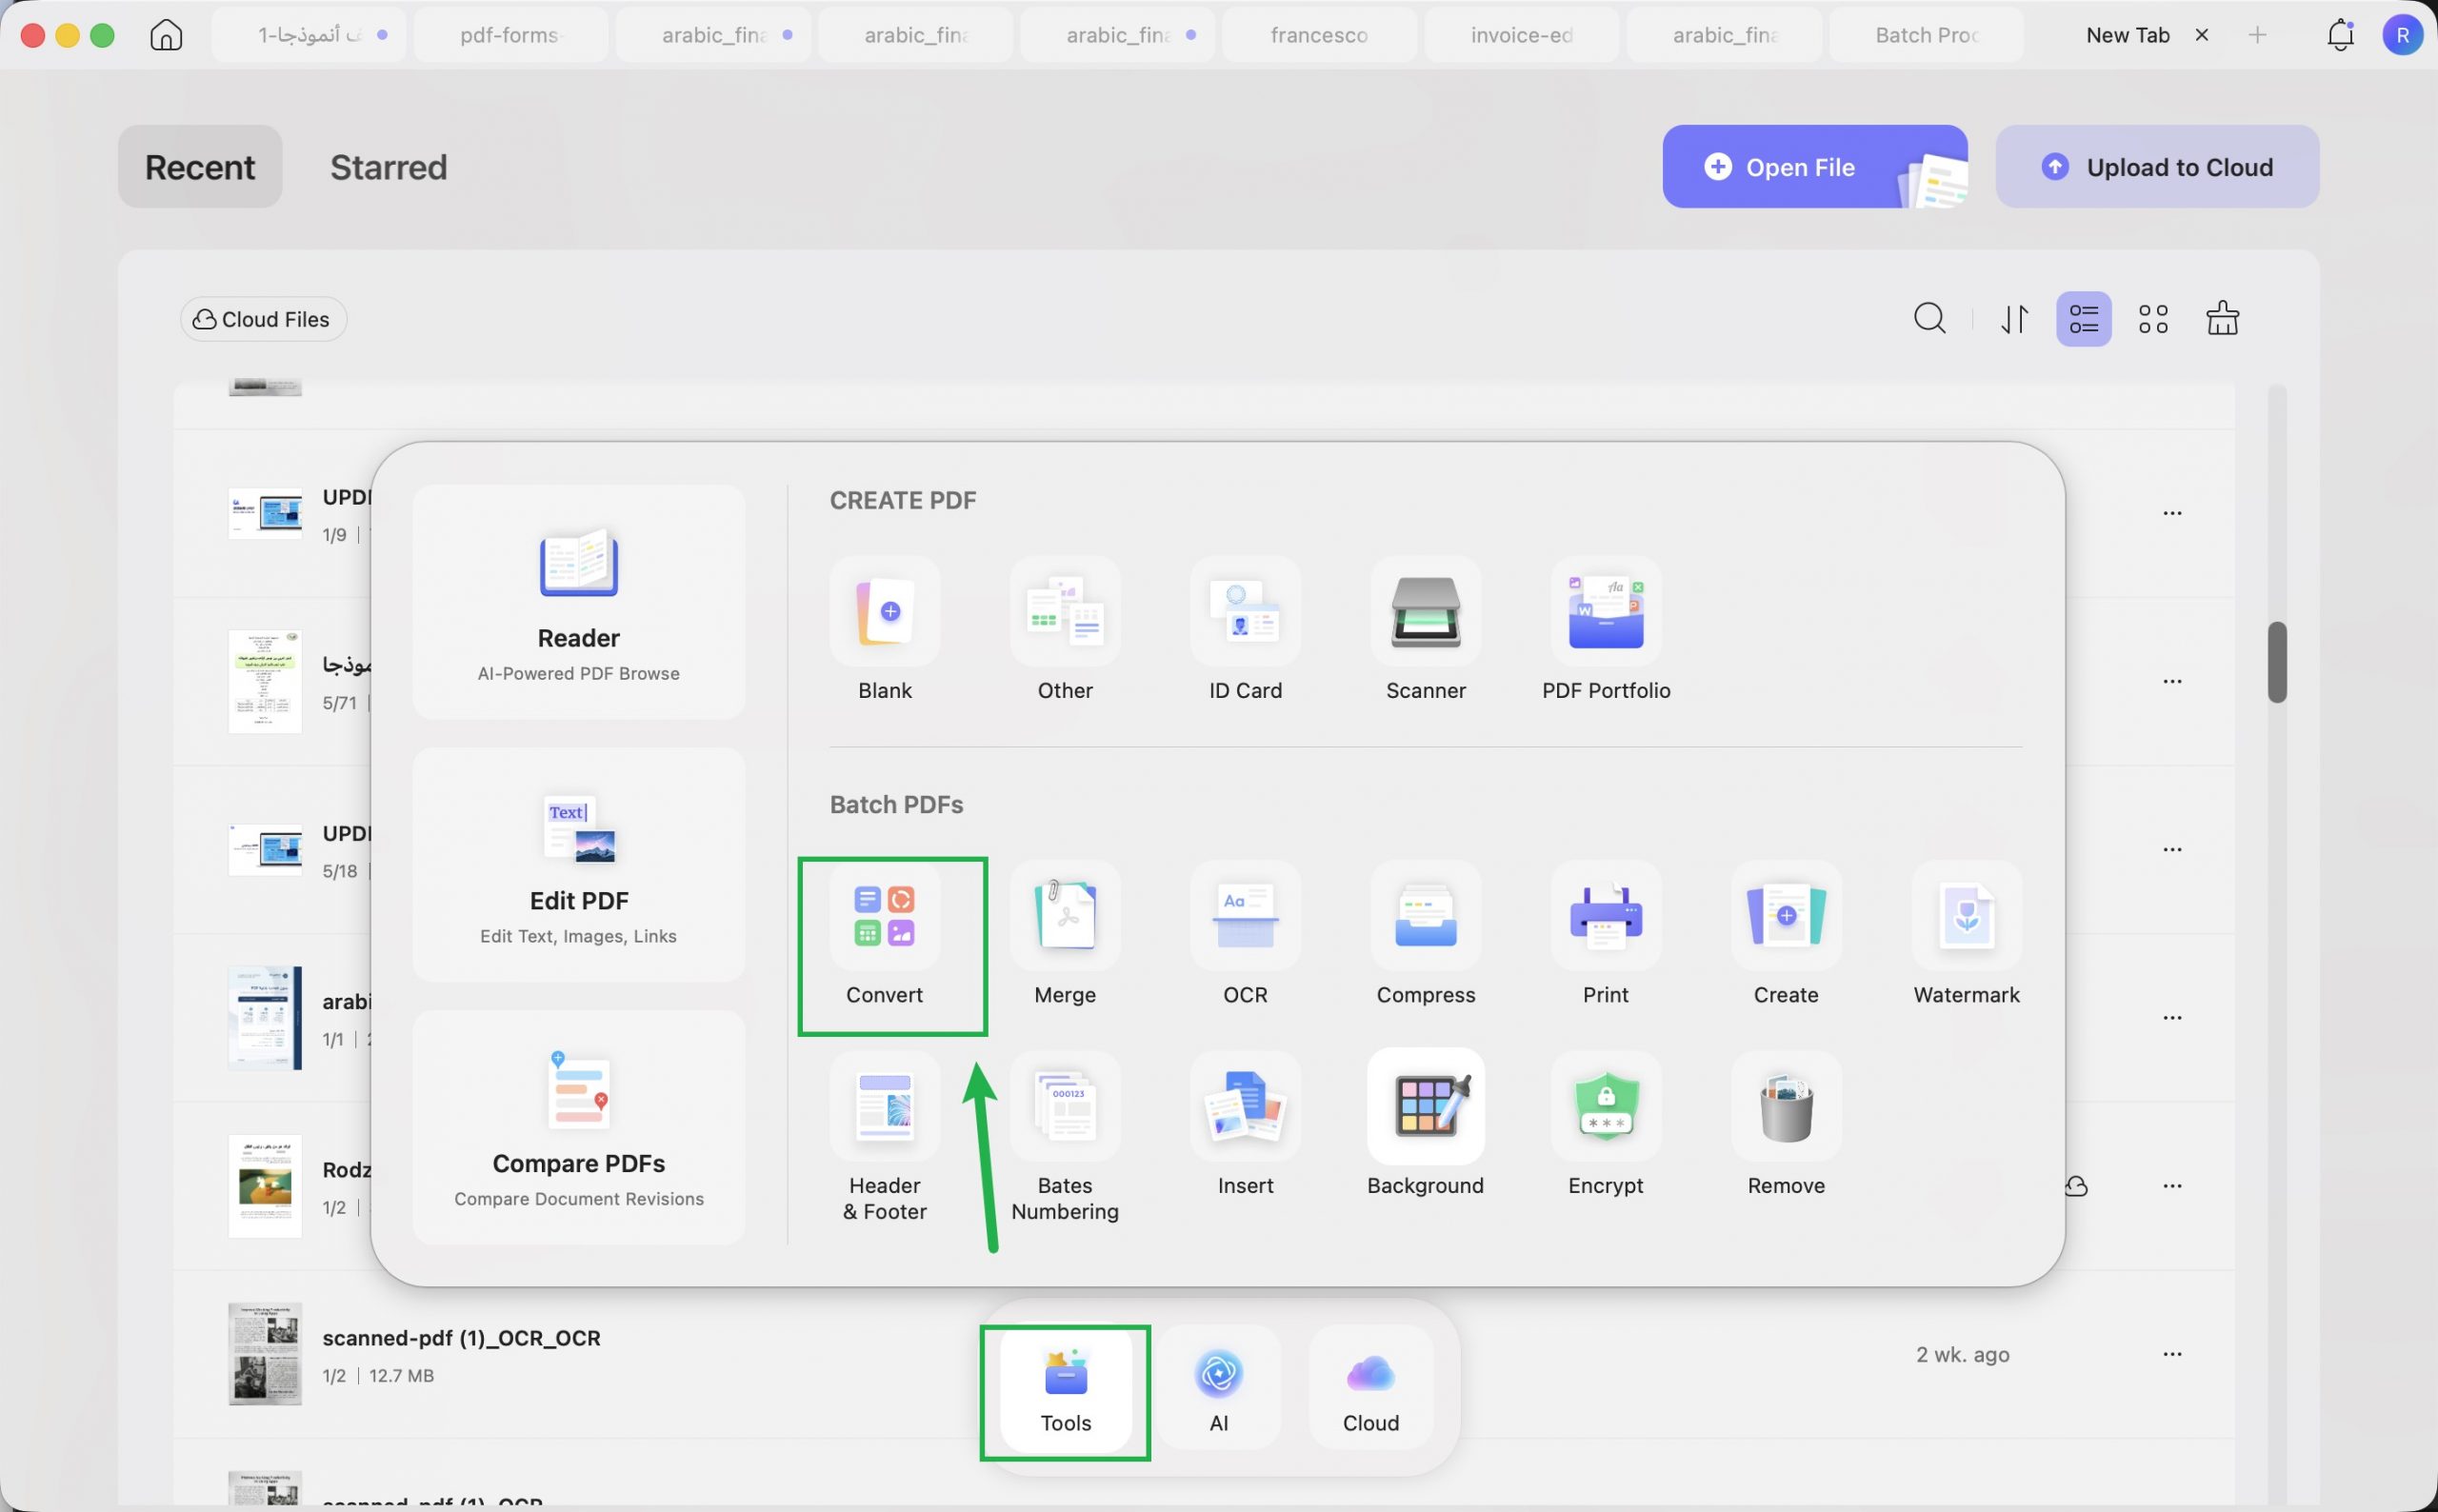Screen dimensions: 2438x1512
Task: Click the Upload to Cloud button
Action: [2157, 167]
